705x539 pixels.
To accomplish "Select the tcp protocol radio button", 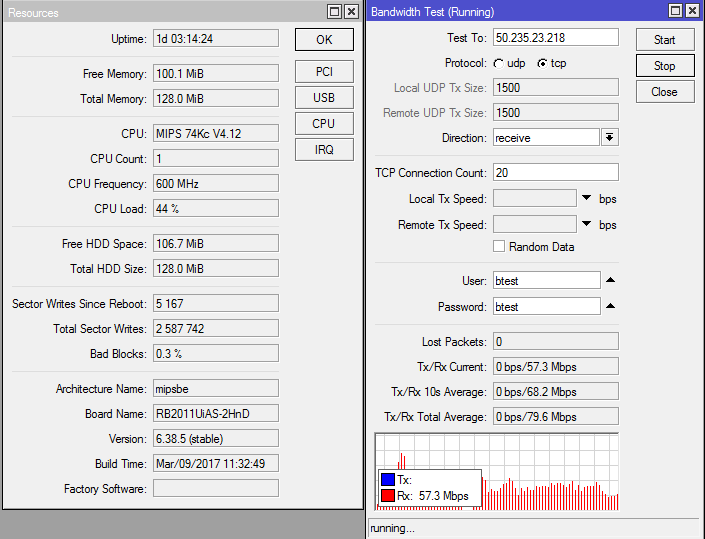I will tap(543, 64).
